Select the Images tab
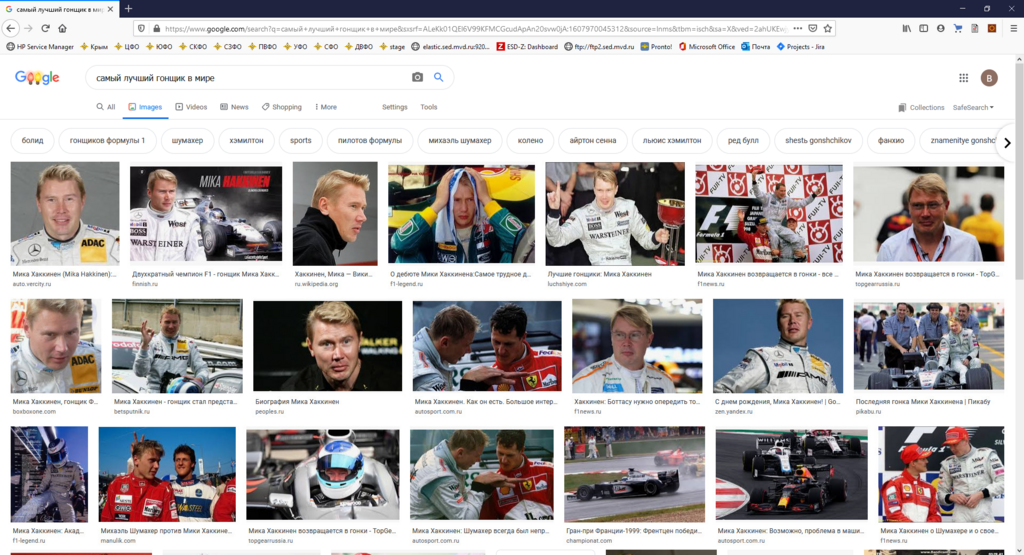Viewport: 1024px width, 555px height. (145, 107)
